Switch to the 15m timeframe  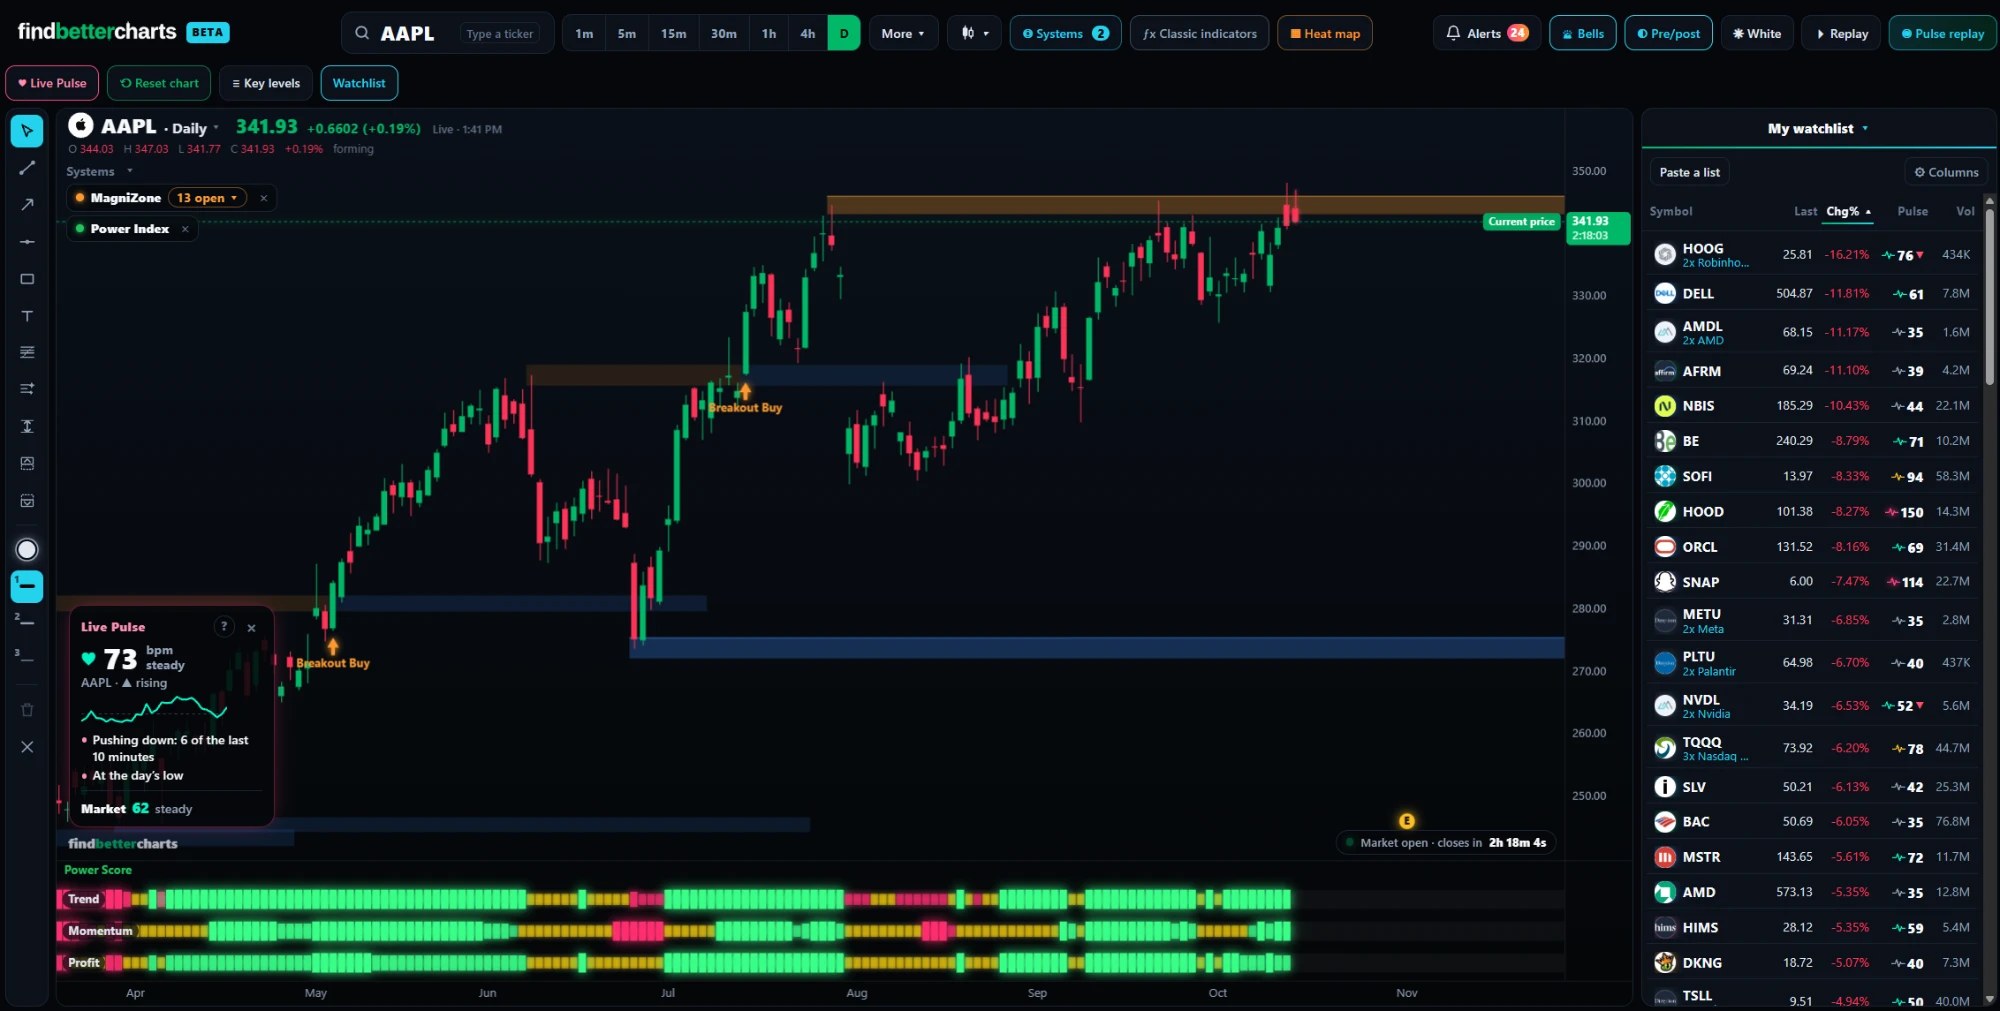(x=673, y=33)
